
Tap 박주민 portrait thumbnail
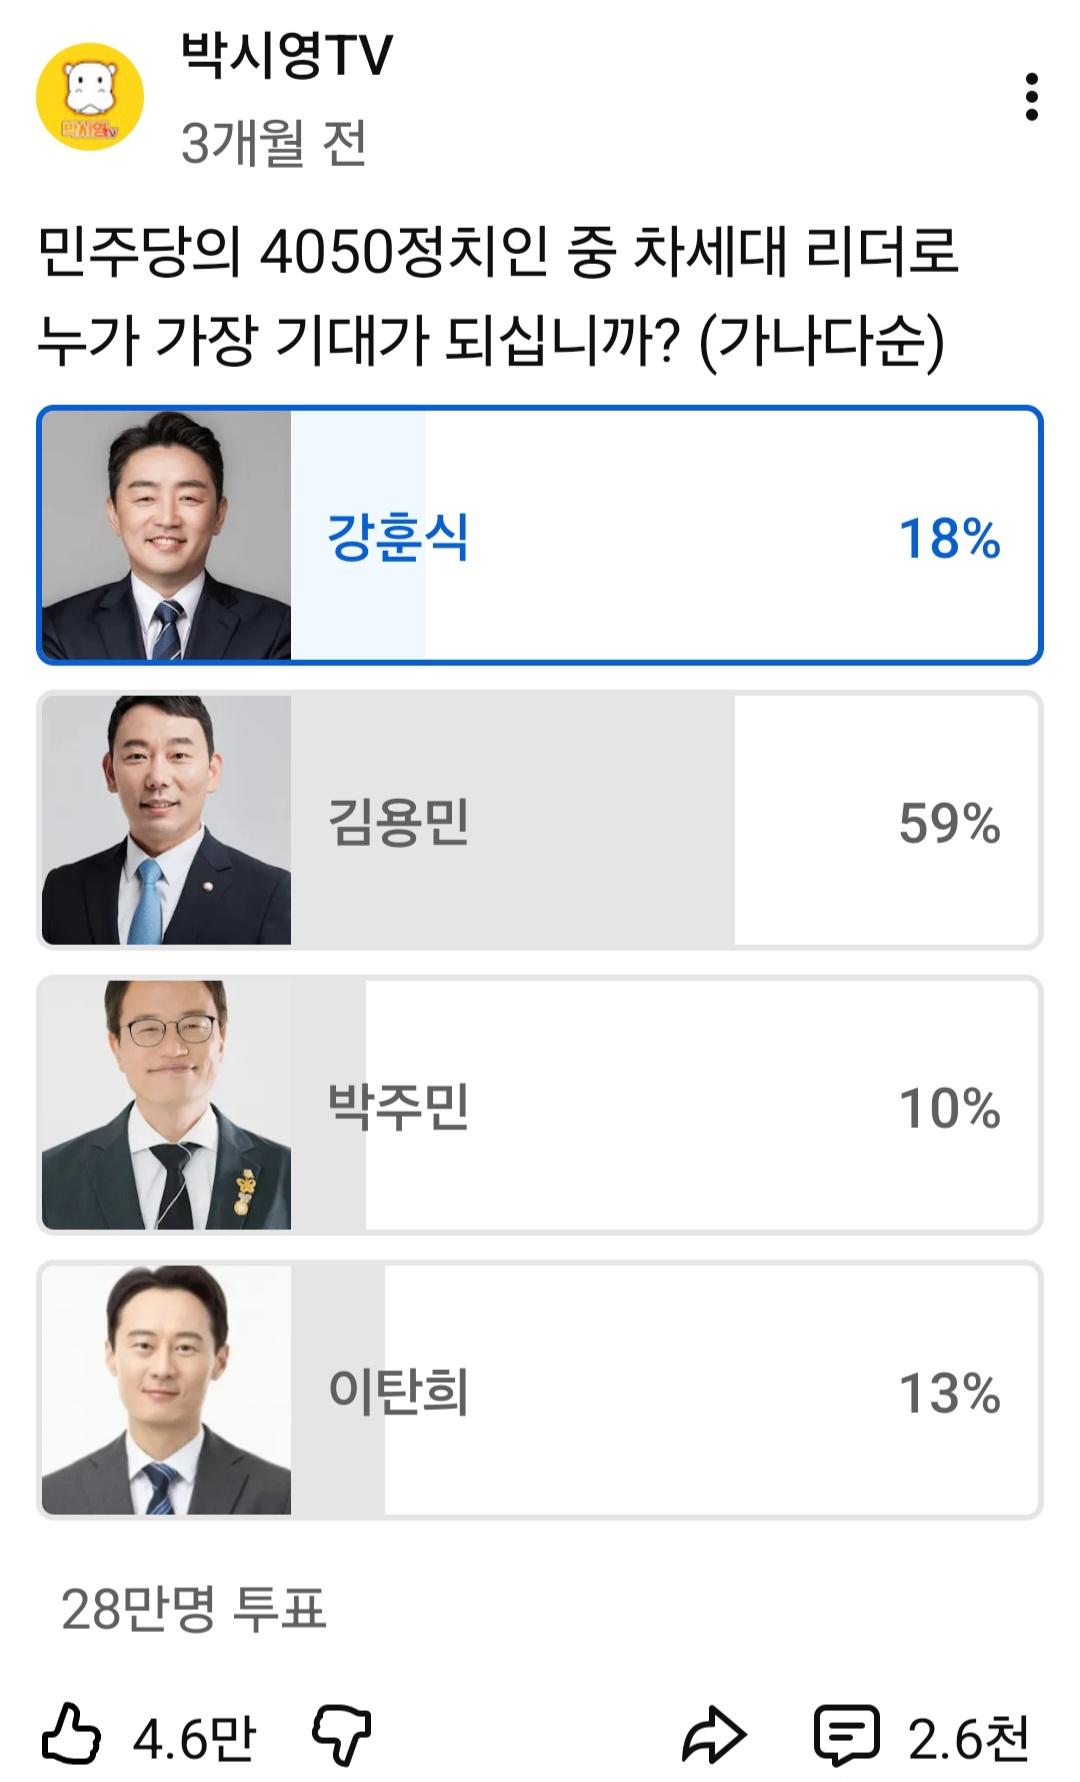point(166,1105)
